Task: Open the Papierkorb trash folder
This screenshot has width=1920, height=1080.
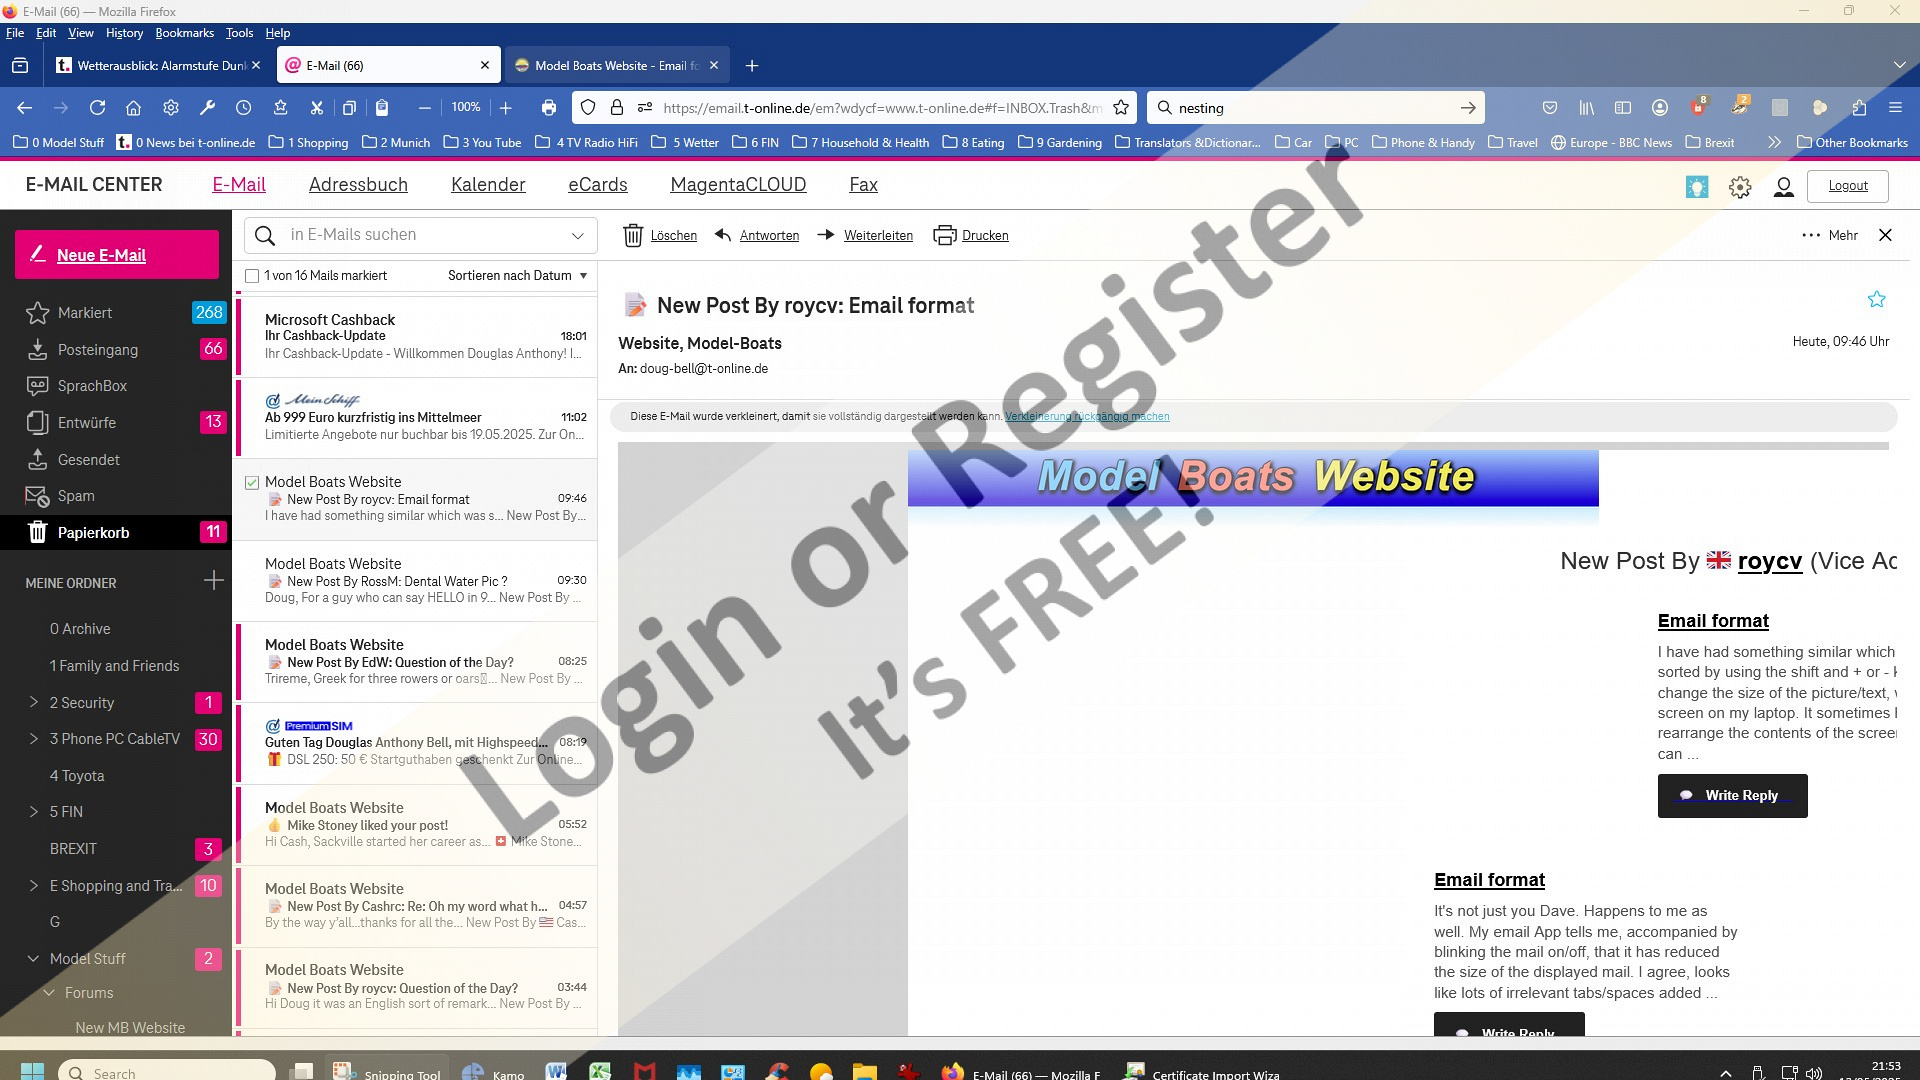Action: coord(93,533)
